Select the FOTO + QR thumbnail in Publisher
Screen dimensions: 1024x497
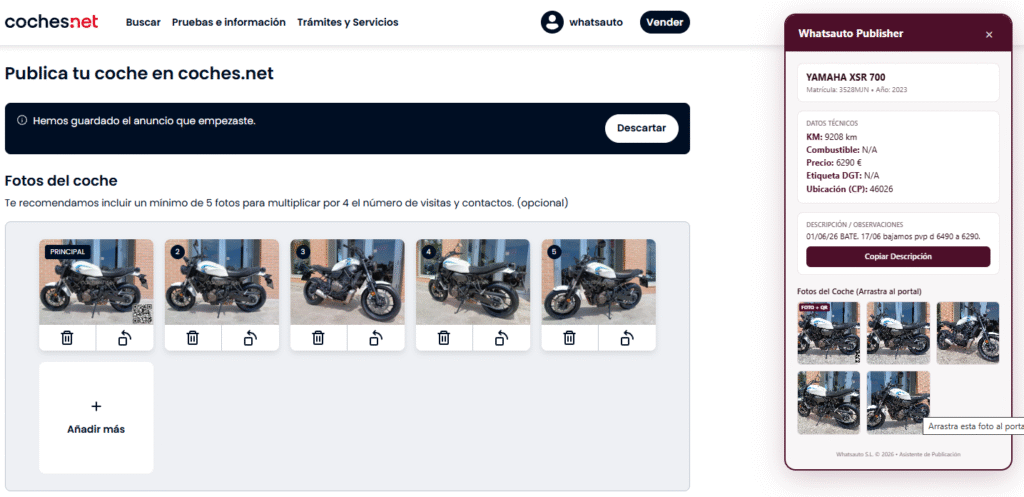click(829, 333)
